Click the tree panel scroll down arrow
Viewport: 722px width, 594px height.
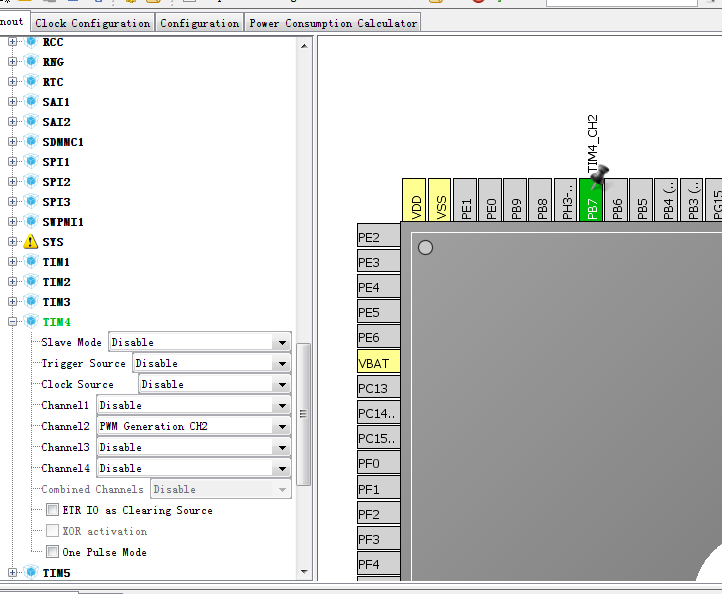click(304, 572)
